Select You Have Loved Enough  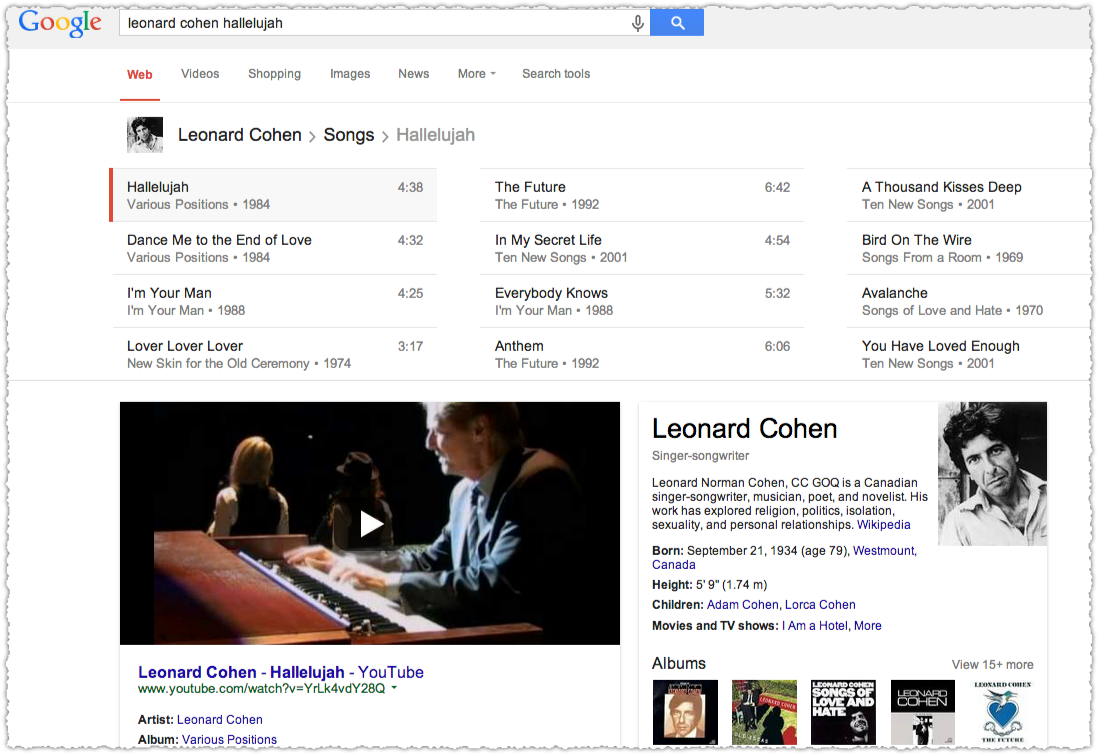click(969, 354)
